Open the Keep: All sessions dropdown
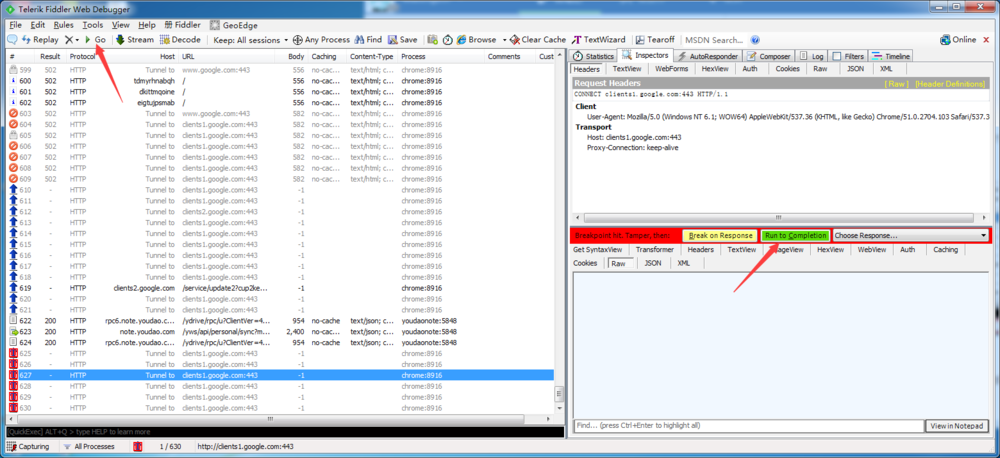This screenshot has width=1000, height=458. [251, 40]
